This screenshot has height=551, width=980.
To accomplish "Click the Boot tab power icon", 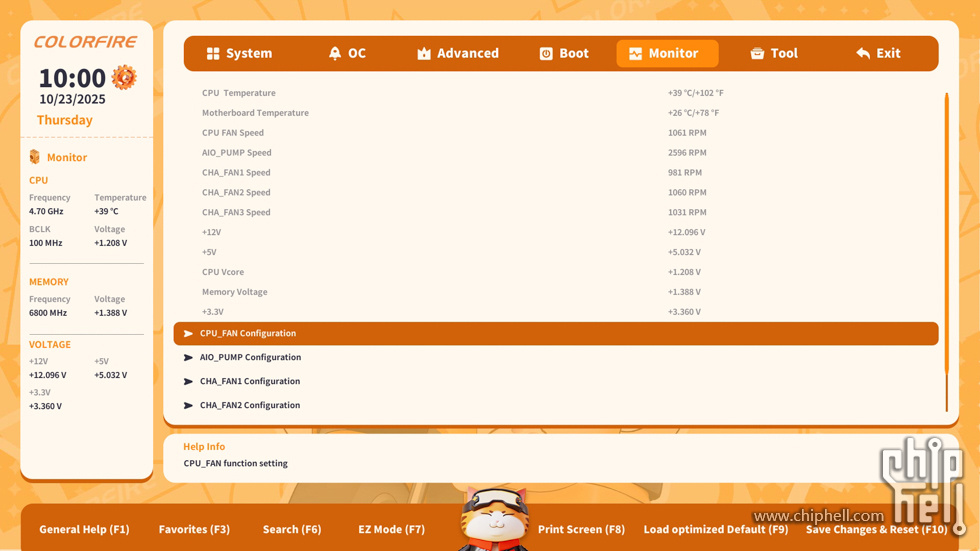I will (546, 54).
